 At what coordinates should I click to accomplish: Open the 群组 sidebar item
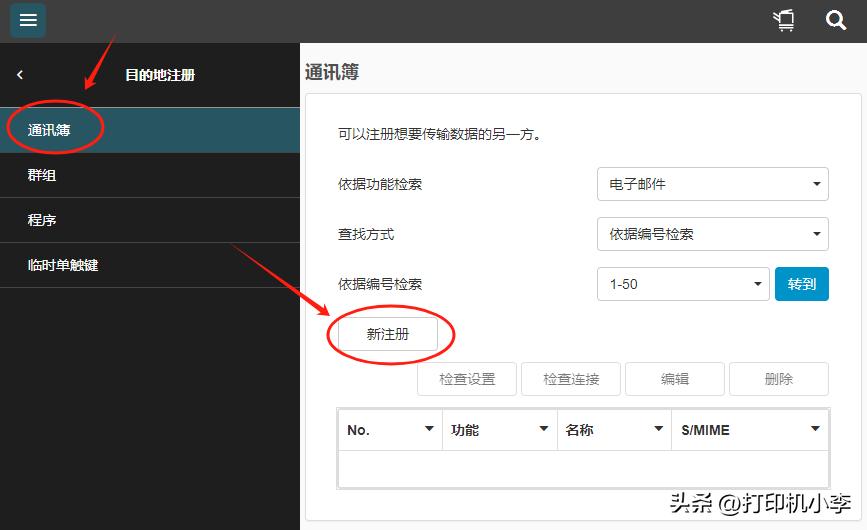(x=150, y=175)
